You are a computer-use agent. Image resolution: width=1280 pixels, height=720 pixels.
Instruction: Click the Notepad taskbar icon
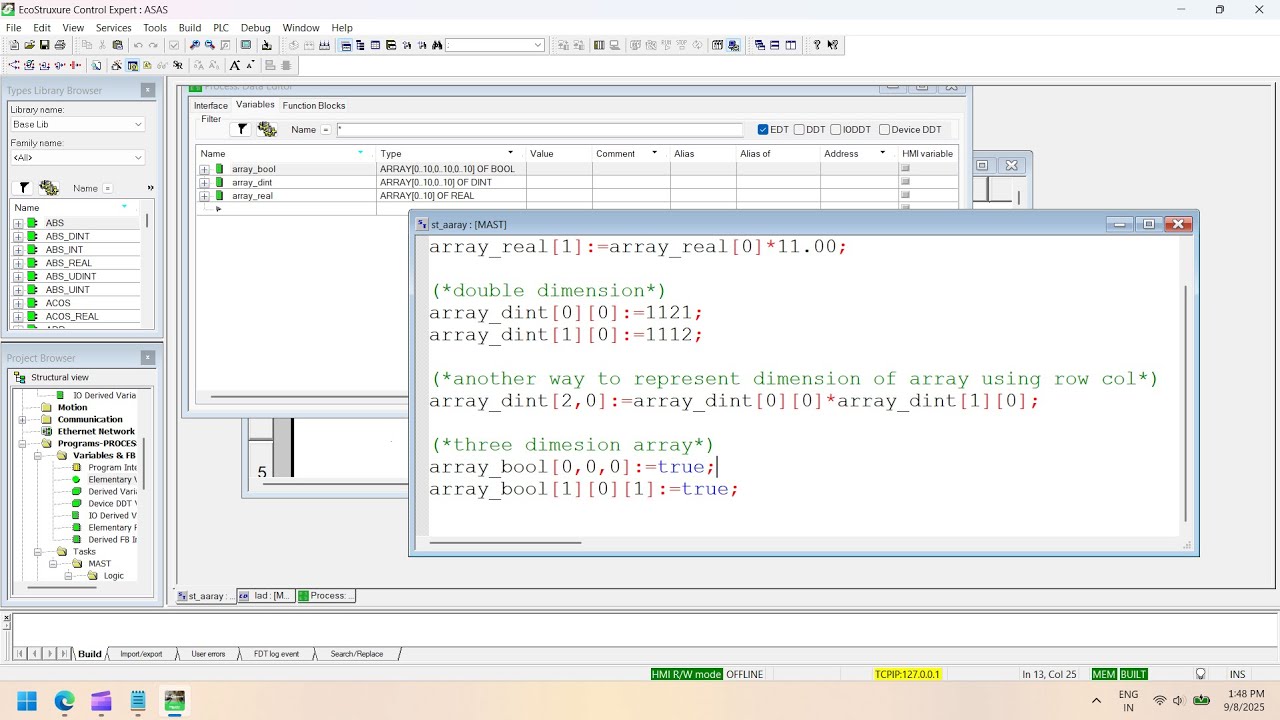point(138,701)
